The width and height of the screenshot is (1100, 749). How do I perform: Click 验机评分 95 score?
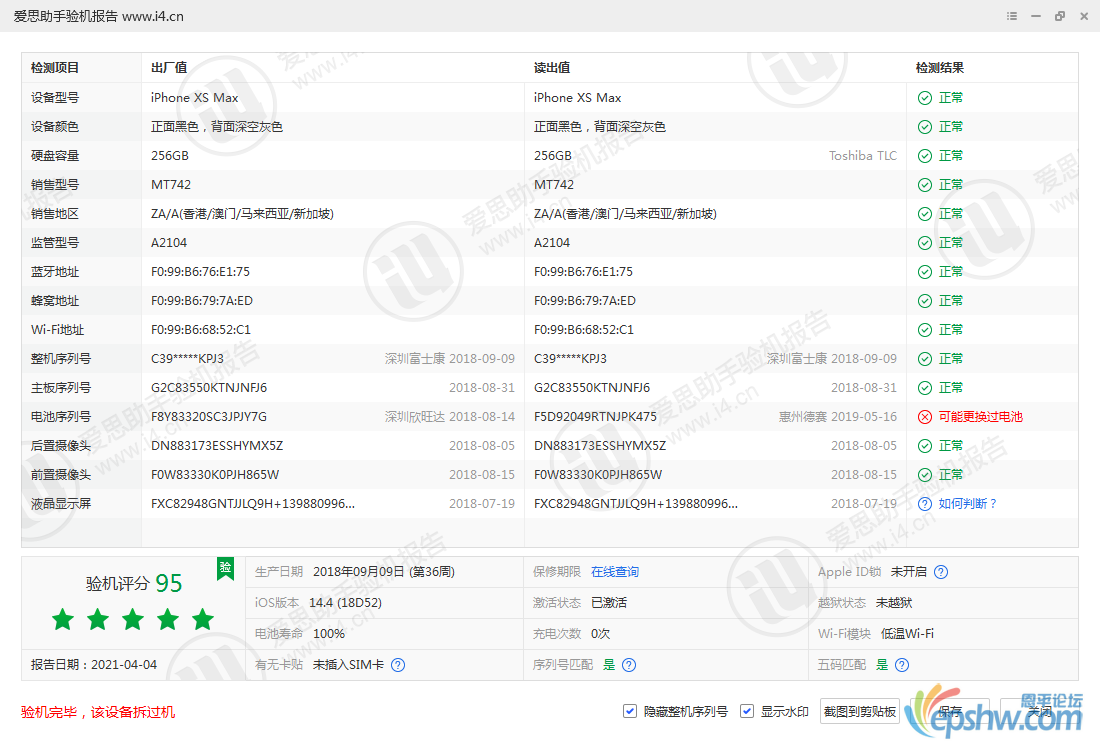click(x=133, y=583)
